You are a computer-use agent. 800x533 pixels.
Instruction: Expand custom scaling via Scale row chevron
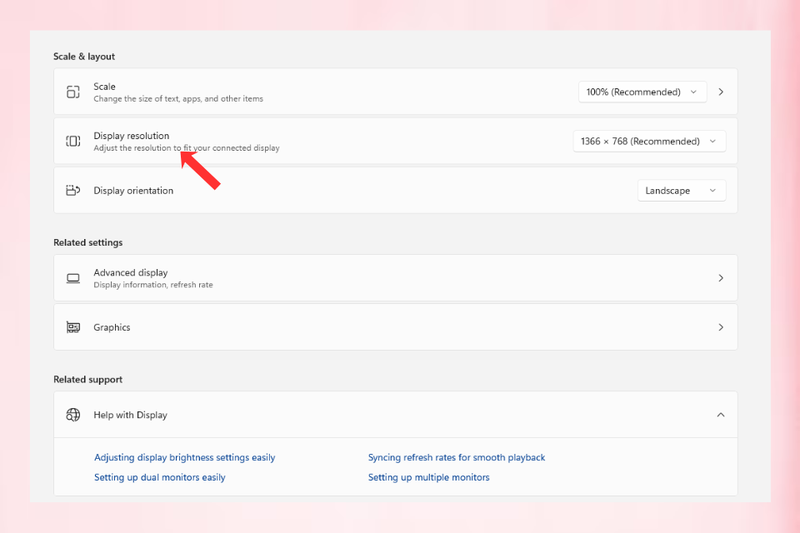721,92
